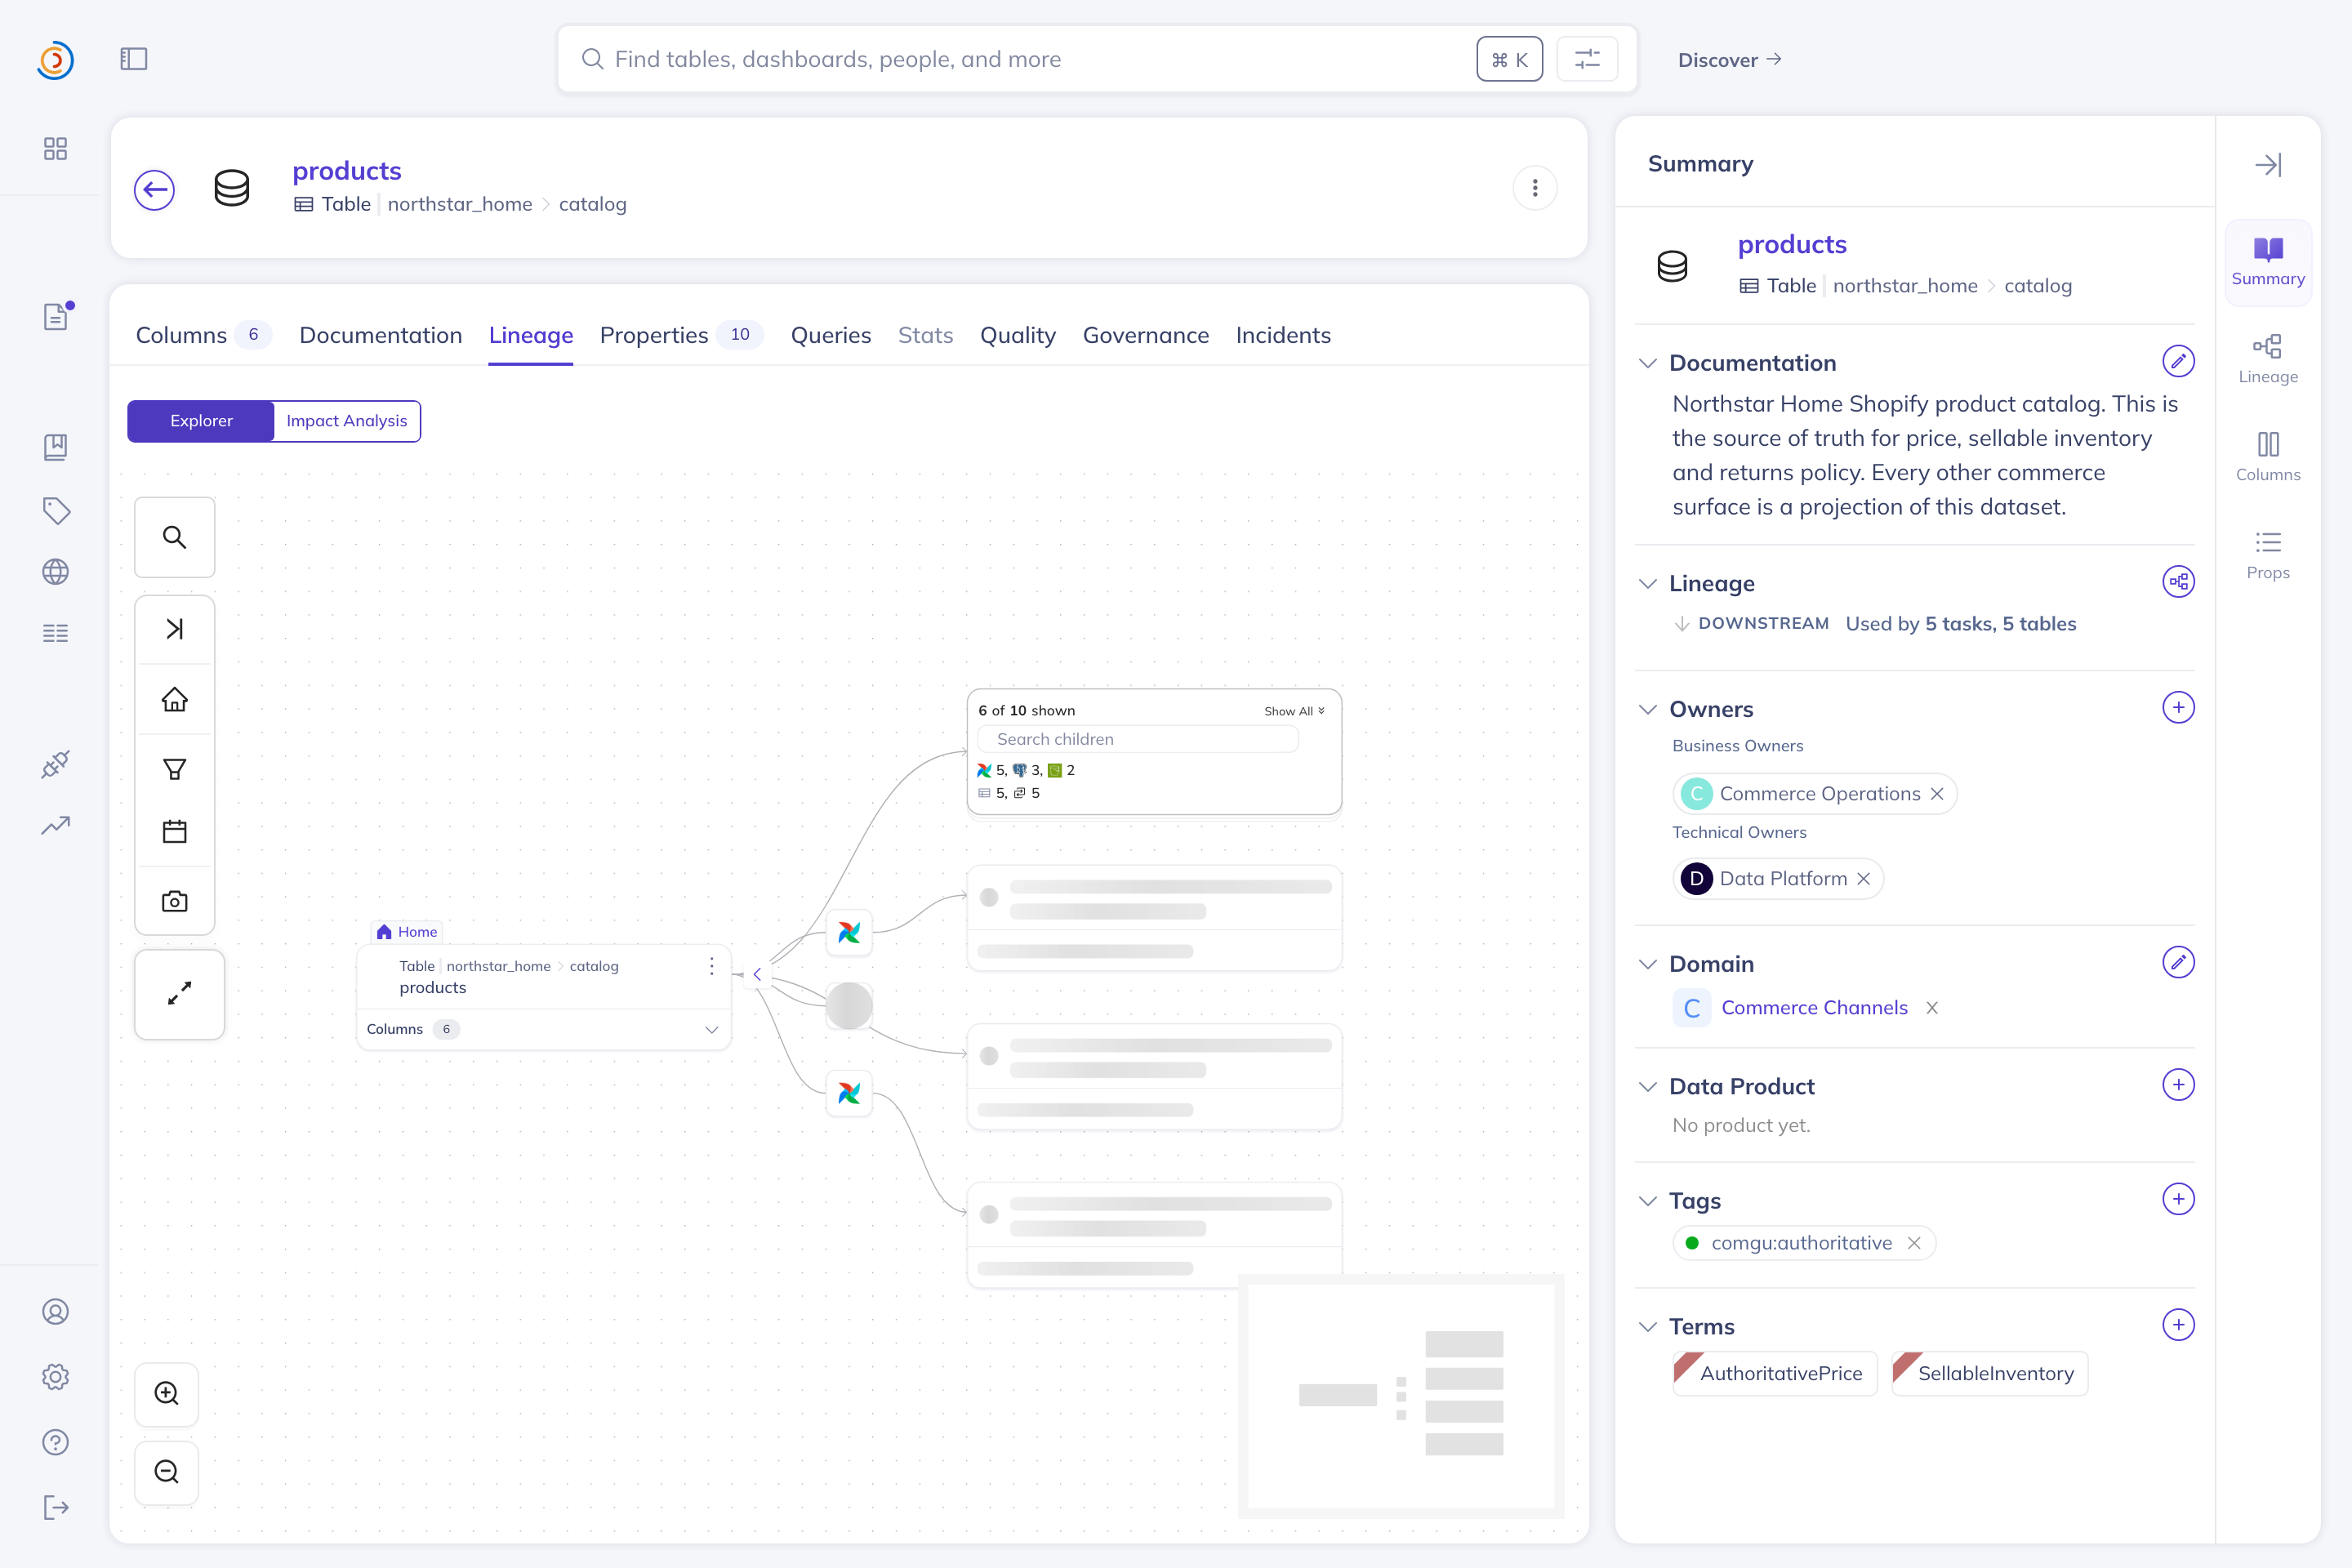Open search filter sliders icon
Viewport: 2352px width, 1568px height.
1587,59
